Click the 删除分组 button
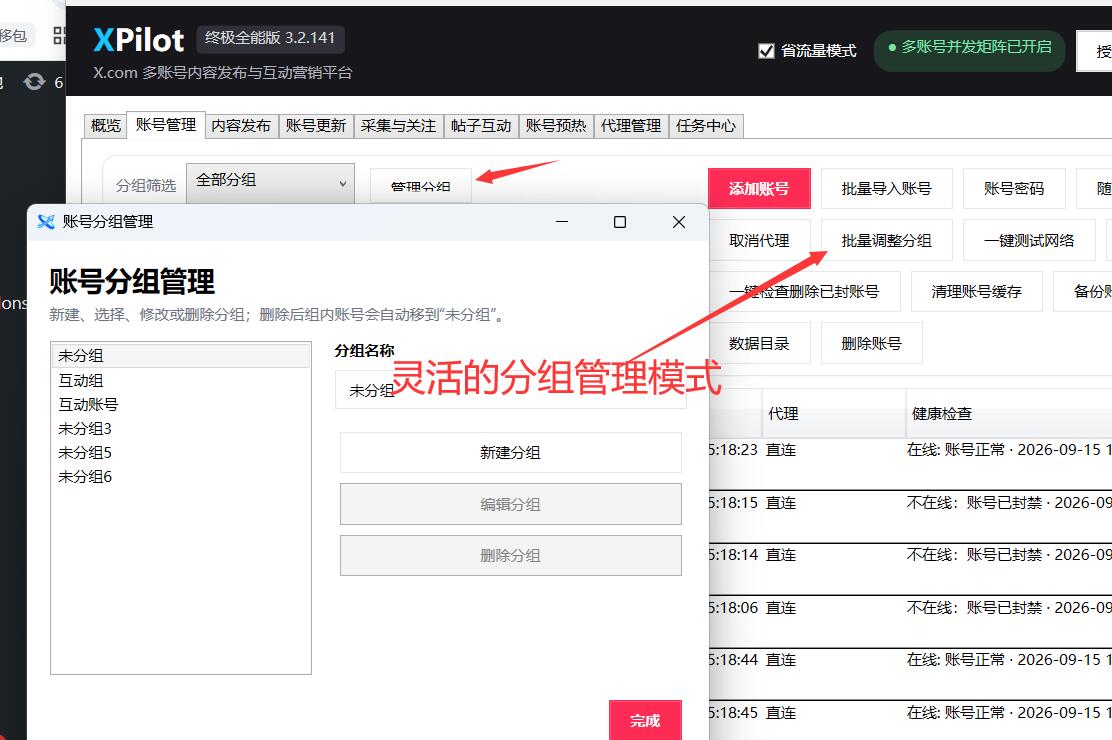Viewport: 1112px width, 740px height. coord(511,556)
